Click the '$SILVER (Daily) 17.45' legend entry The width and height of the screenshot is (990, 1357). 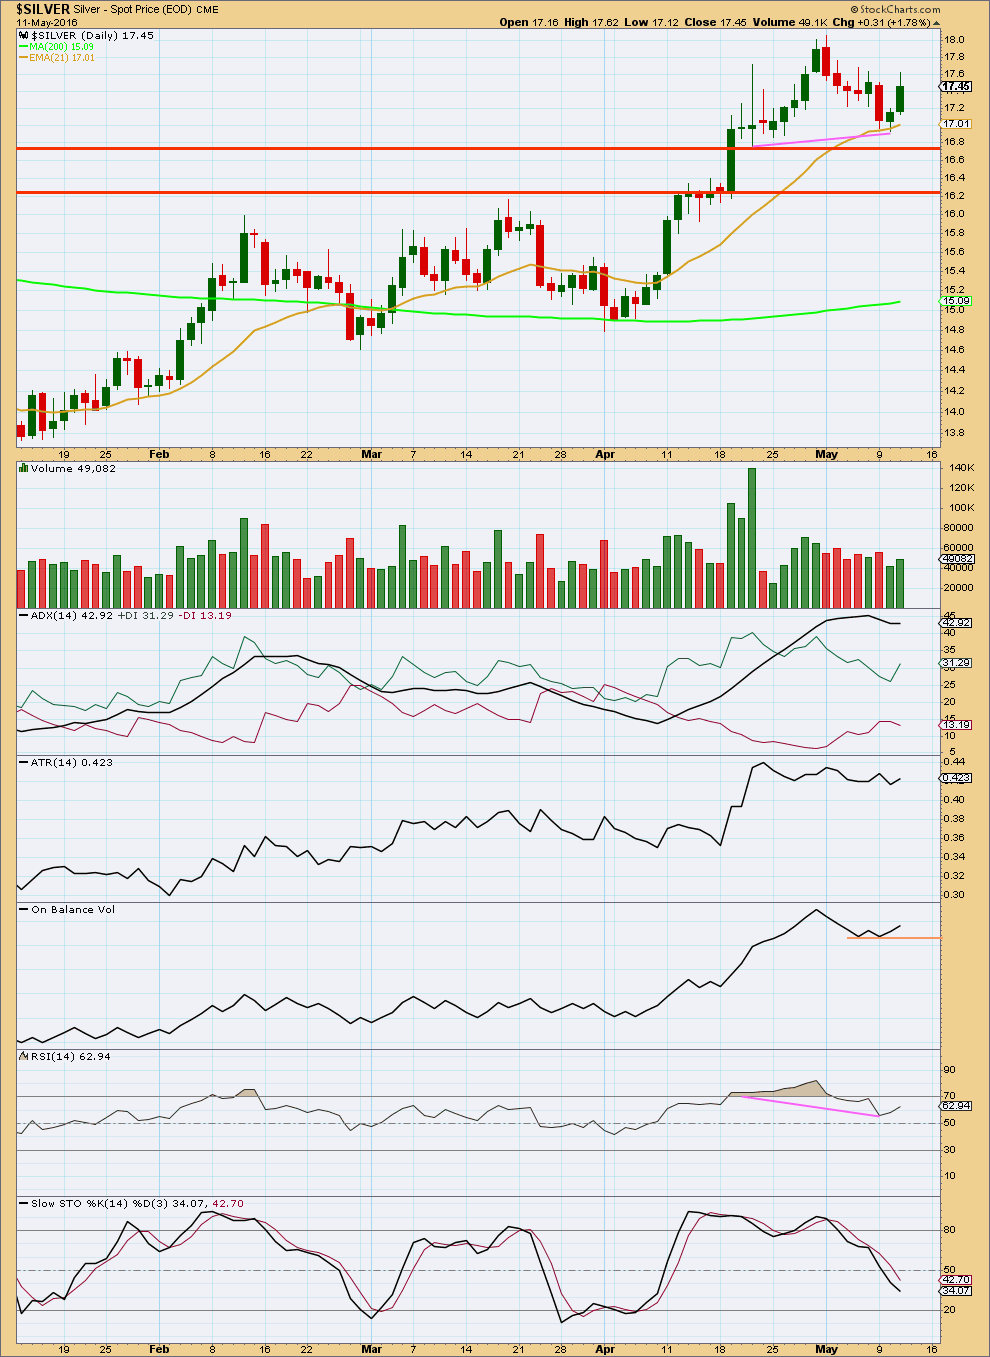tap(92, 35)
